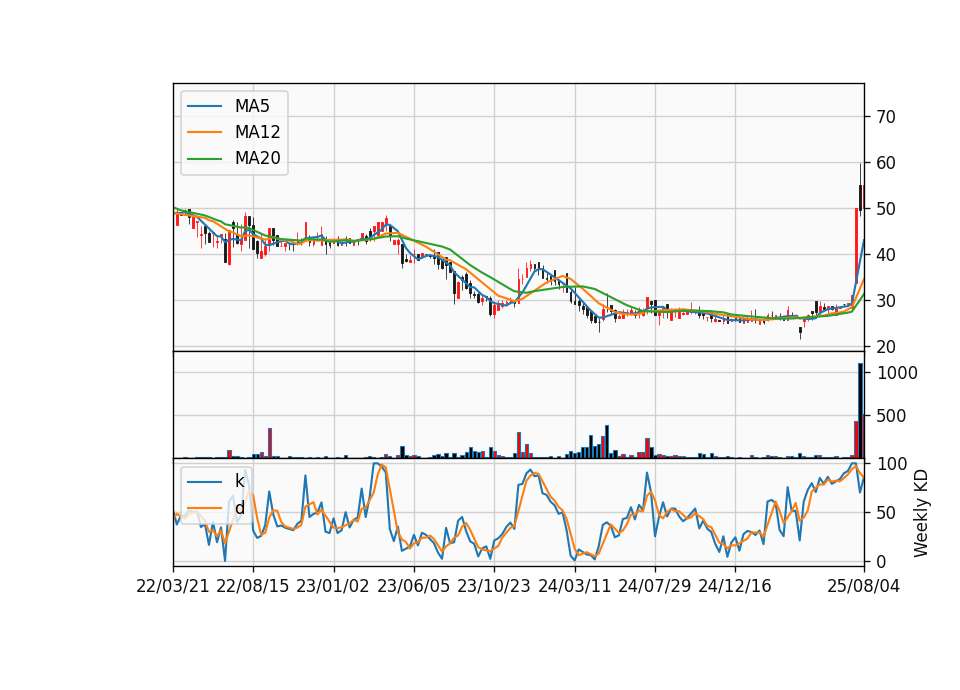Click the 22/08/15 date tick label
The width and height of the screenshot is (960, 690).
point(253,586)
